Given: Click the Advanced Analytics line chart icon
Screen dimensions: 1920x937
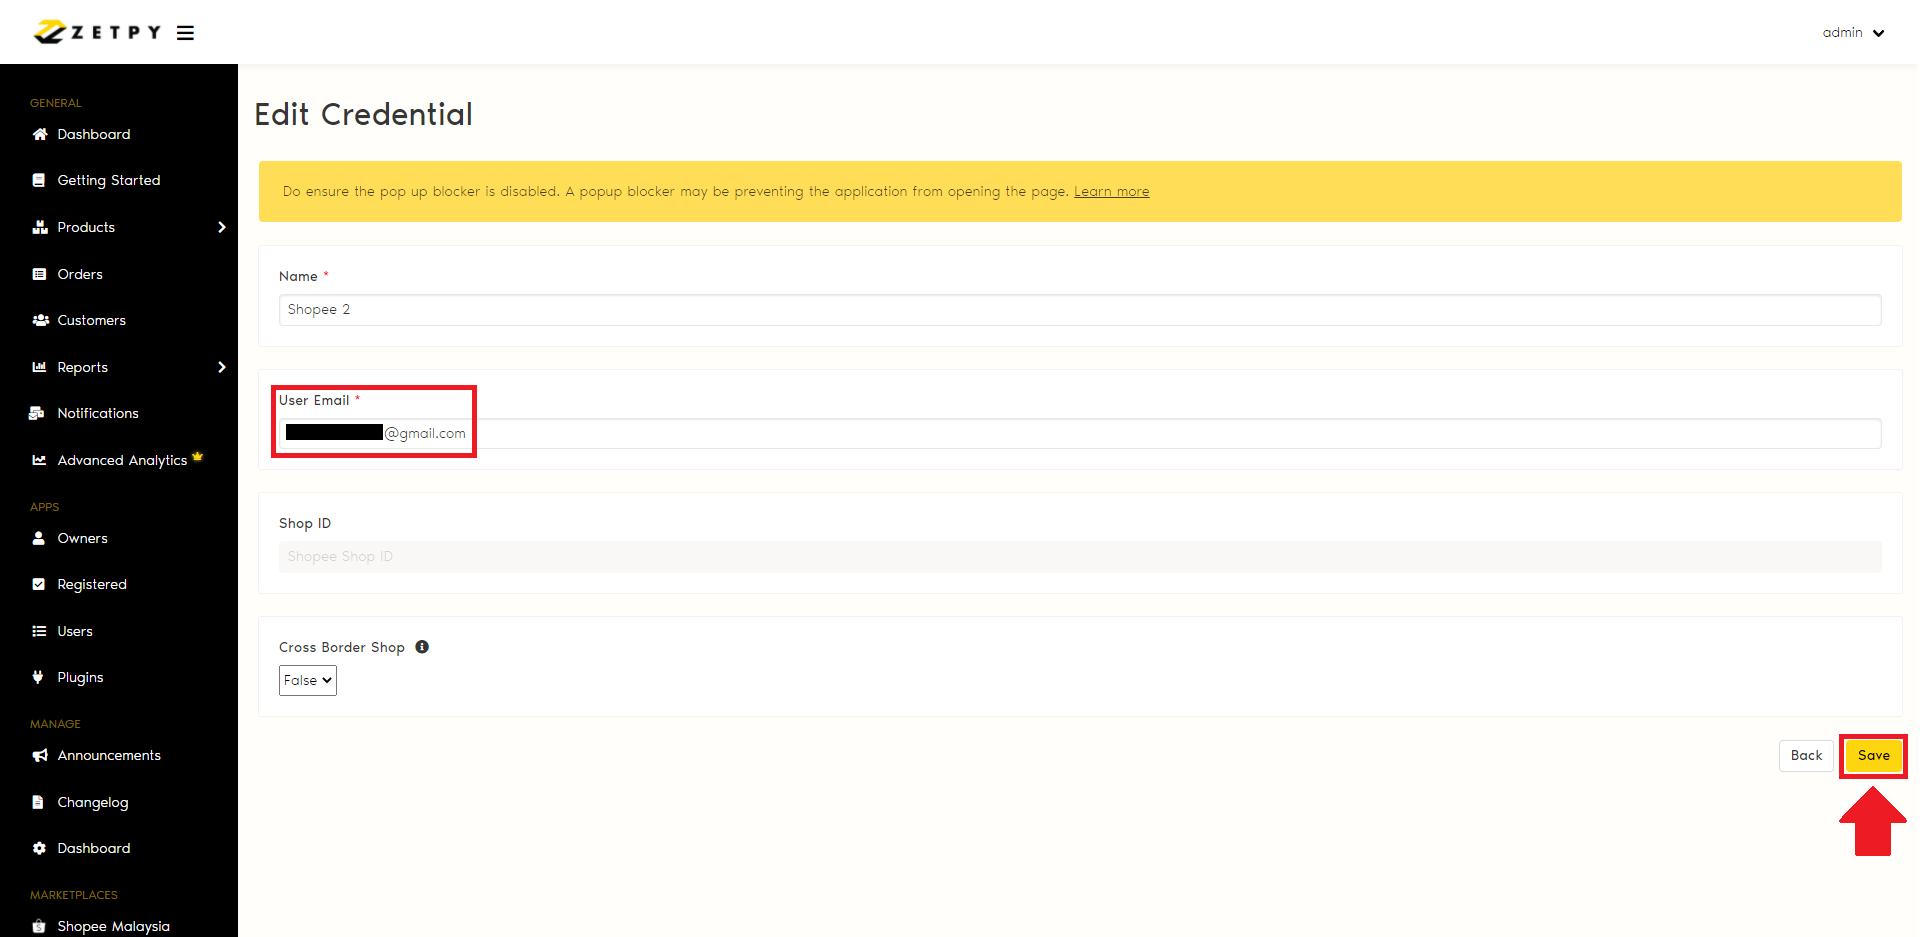Looking at the screenshot, I should pyautogui.click(x=39, y=460).
